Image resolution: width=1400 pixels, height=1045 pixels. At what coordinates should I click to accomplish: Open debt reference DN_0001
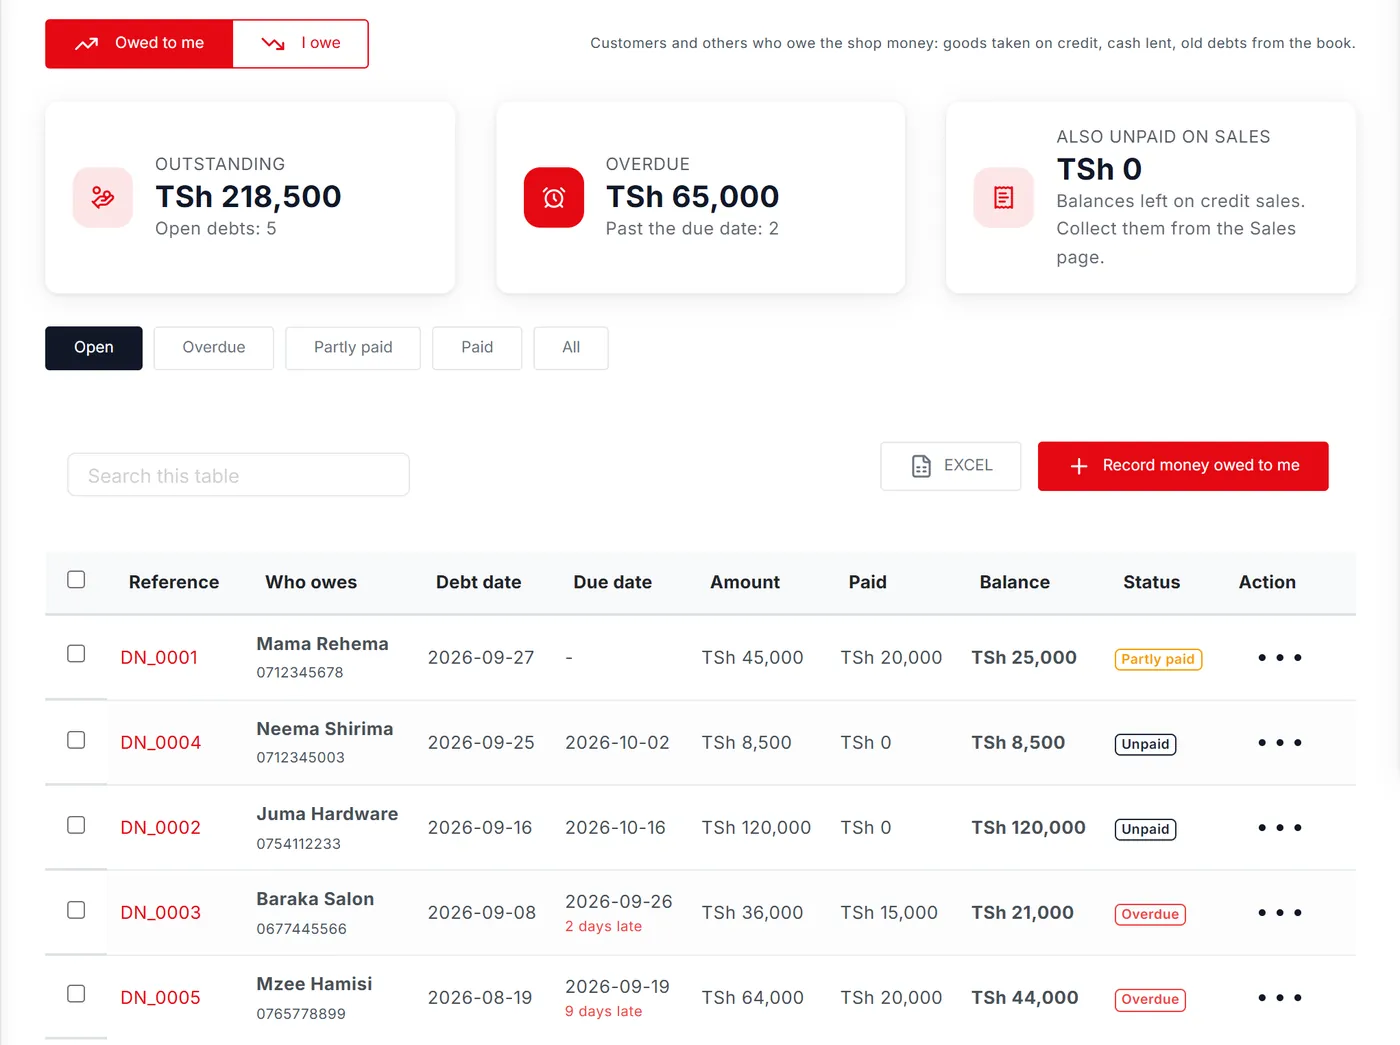click(159, 658)
